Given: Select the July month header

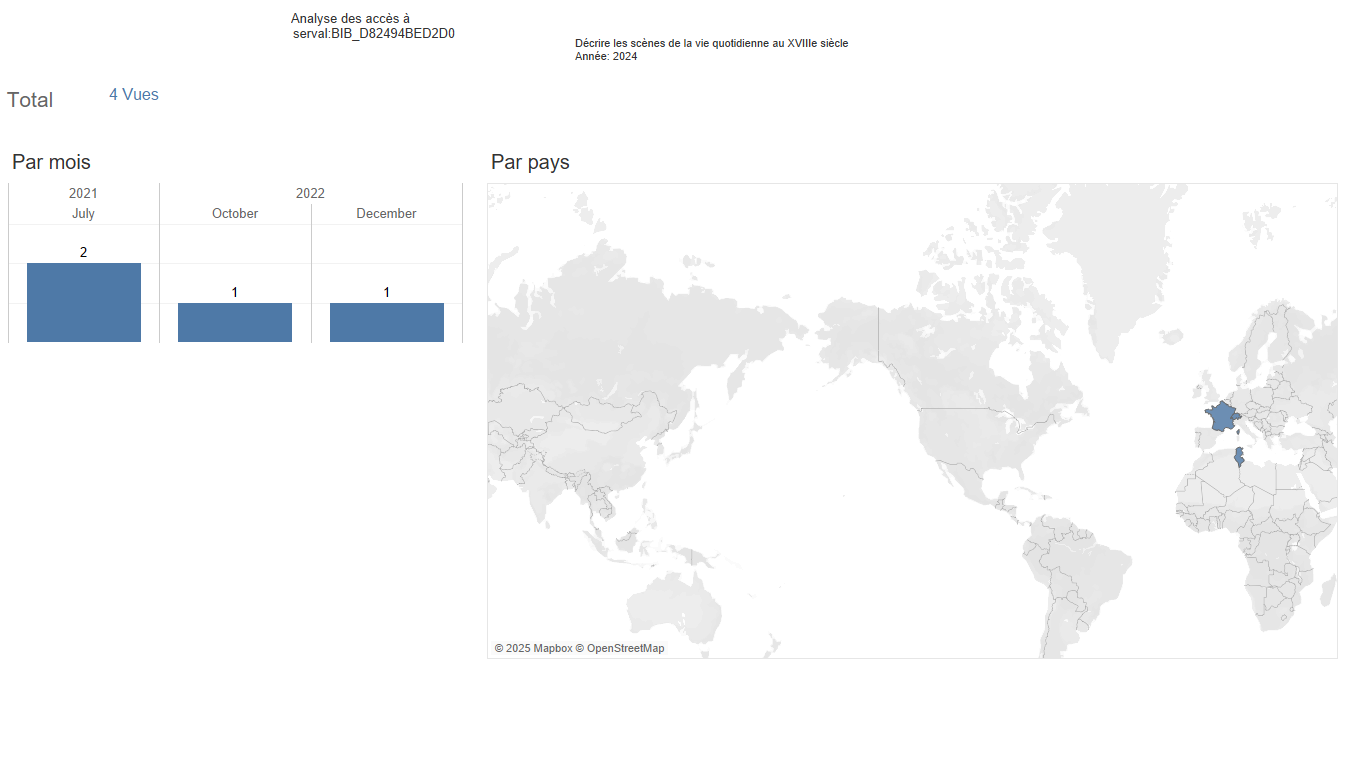Looking at the screenshot, I should pyautogui.click(x=83, y=213).
